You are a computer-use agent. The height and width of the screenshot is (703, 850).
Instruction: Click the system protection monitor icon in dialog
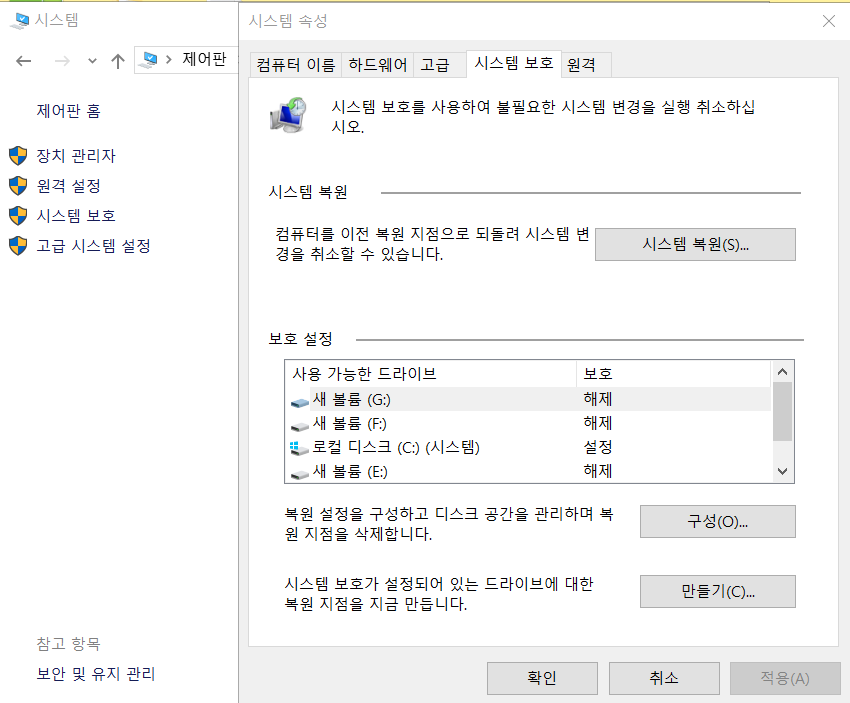coord(290,115)
